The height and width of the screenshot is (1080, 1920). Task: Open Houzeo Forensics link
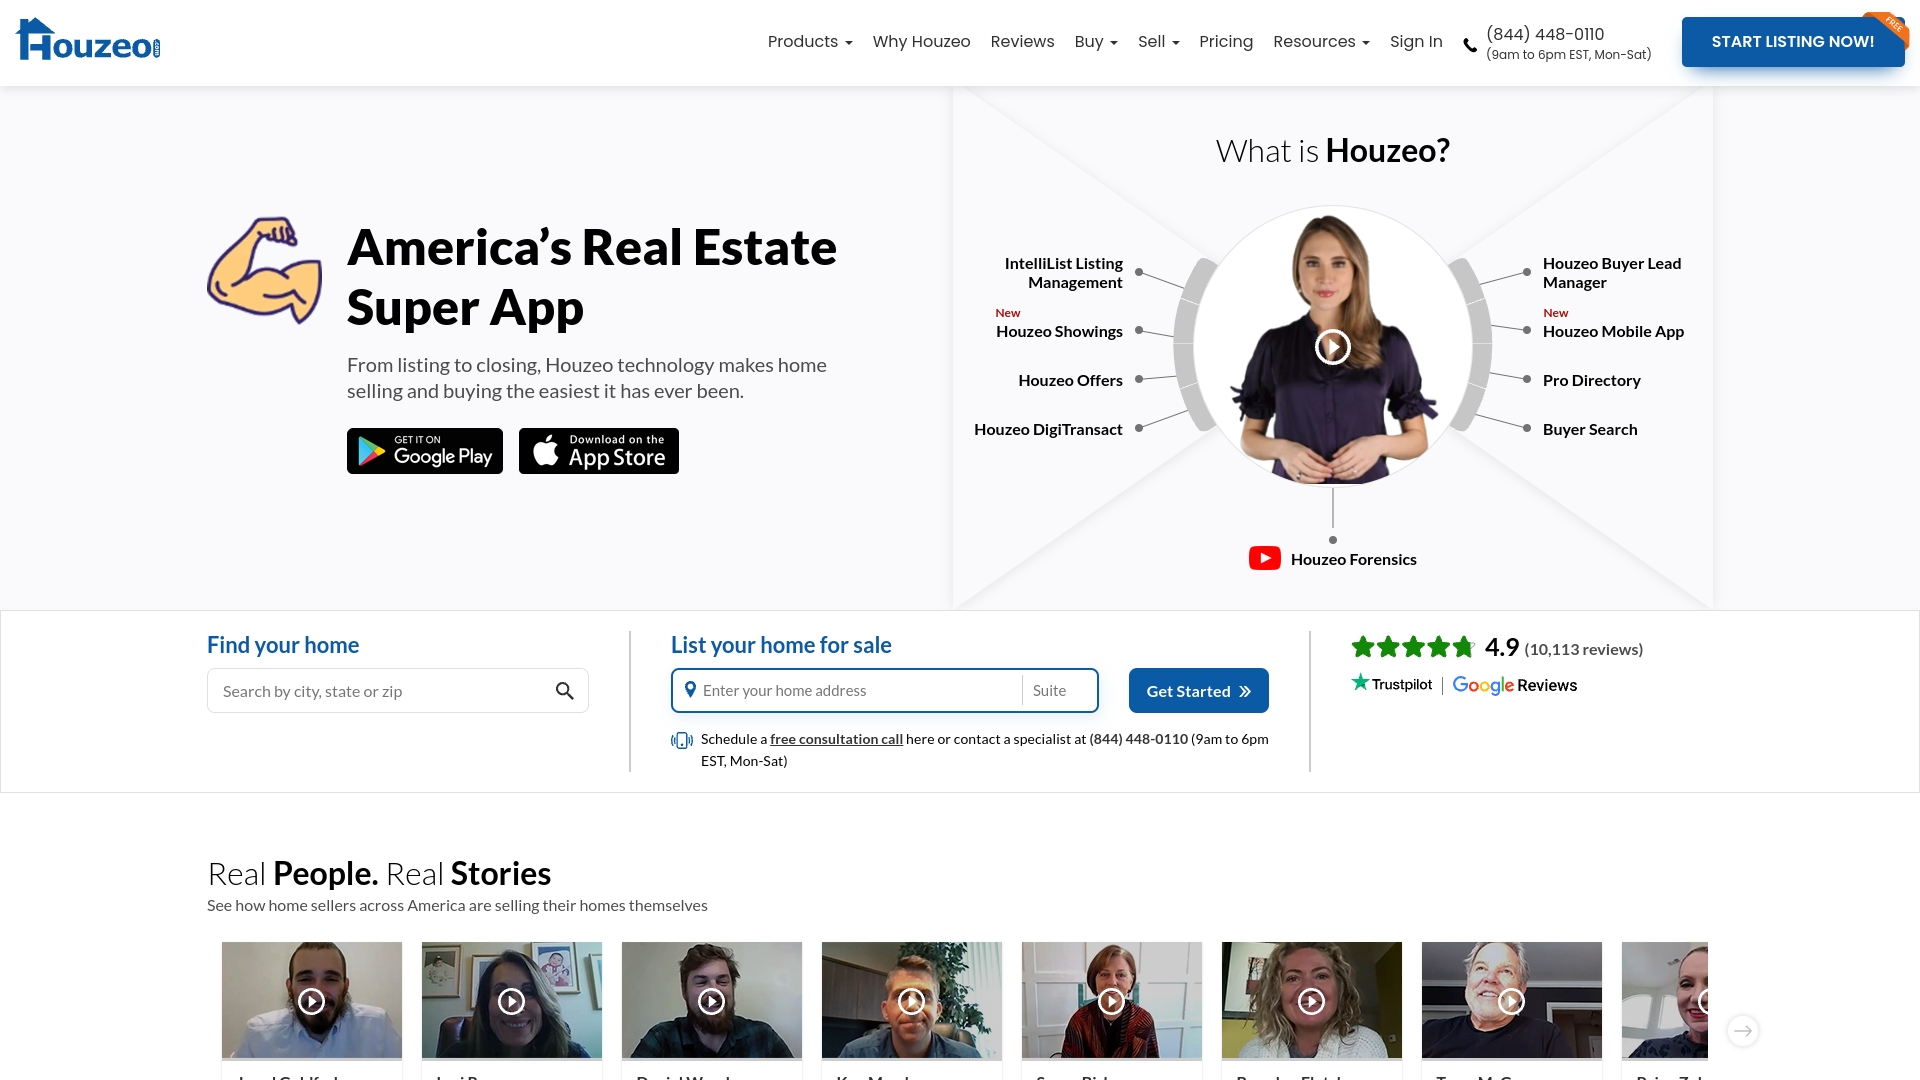pyautogui.click(x=1353, y=560)
